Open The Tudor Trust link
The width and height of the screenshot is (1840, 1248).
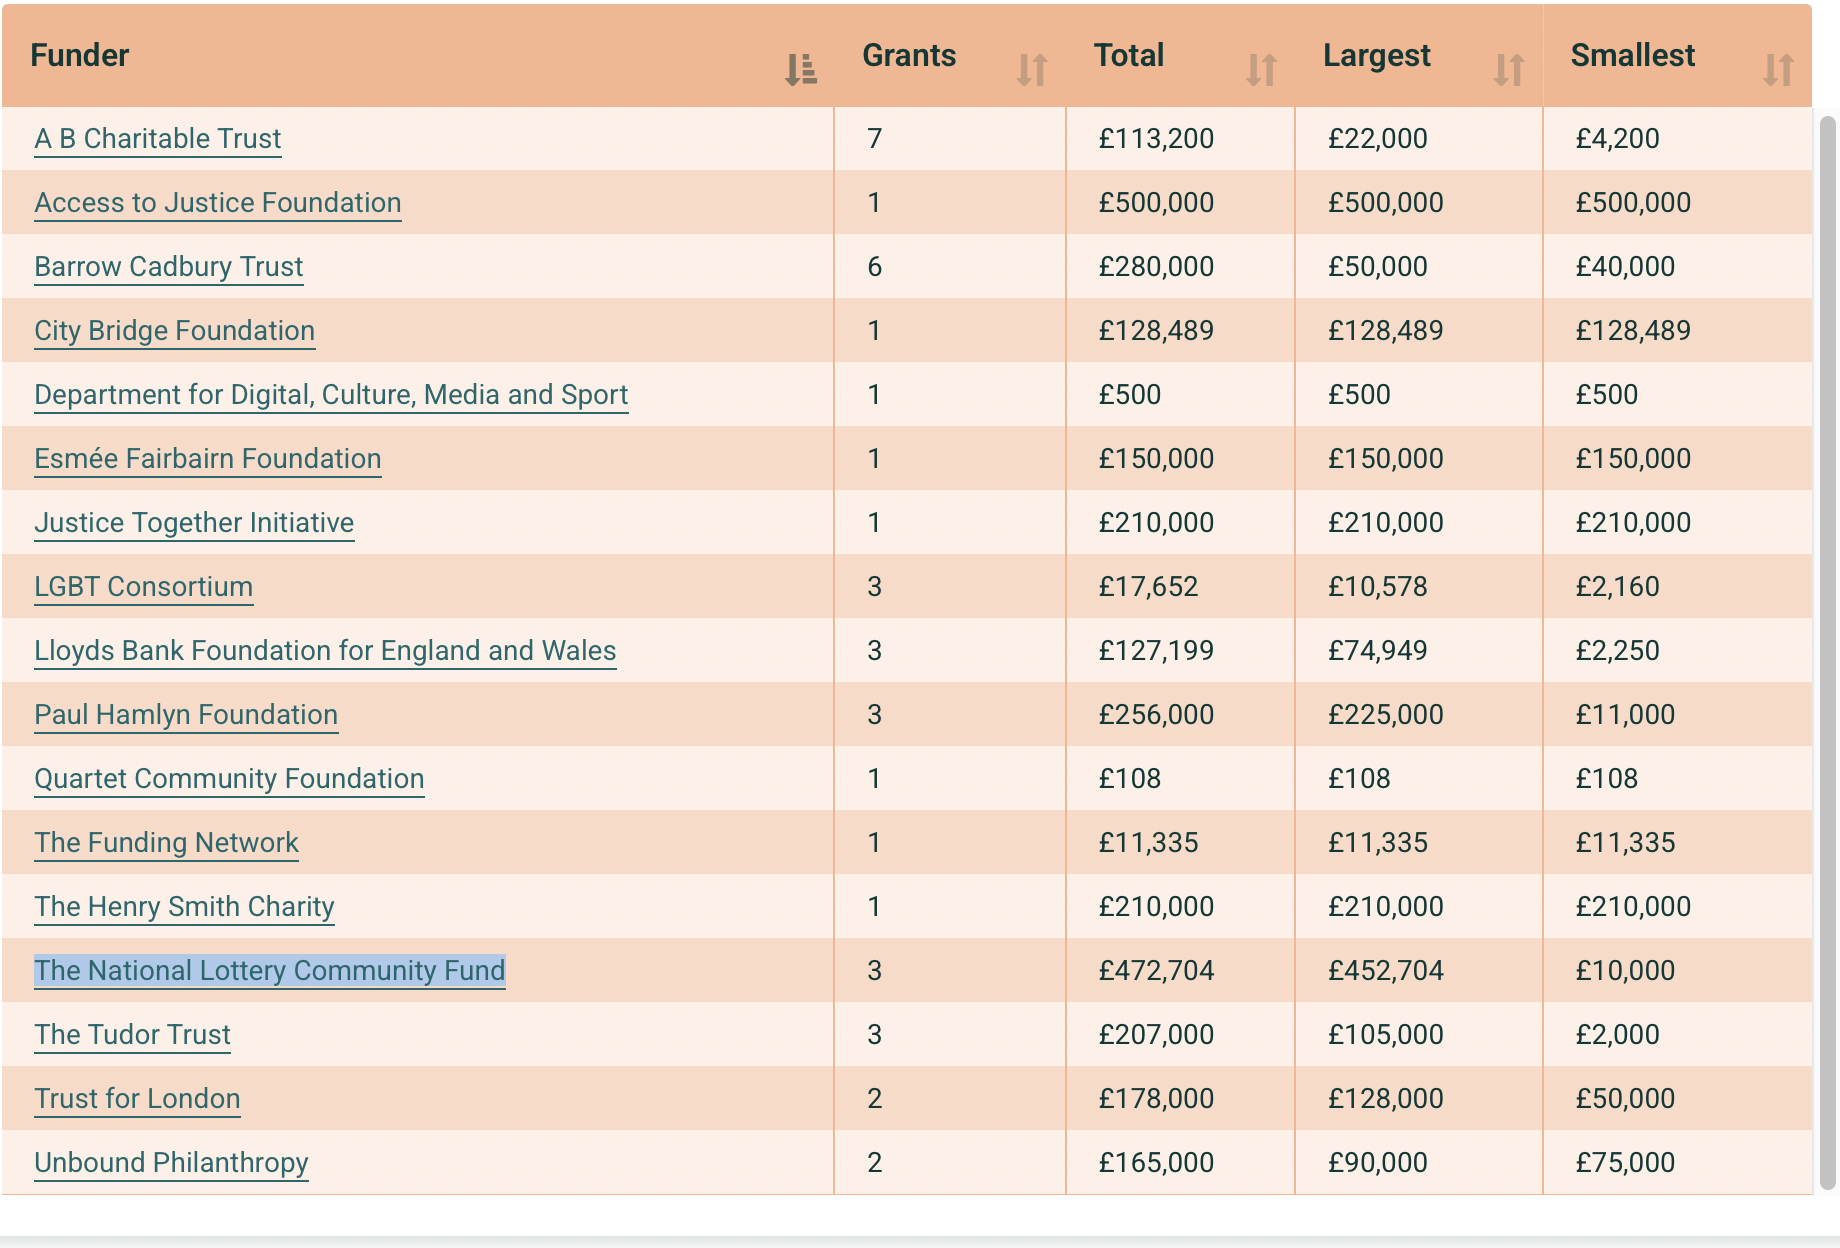[133, 1035]
